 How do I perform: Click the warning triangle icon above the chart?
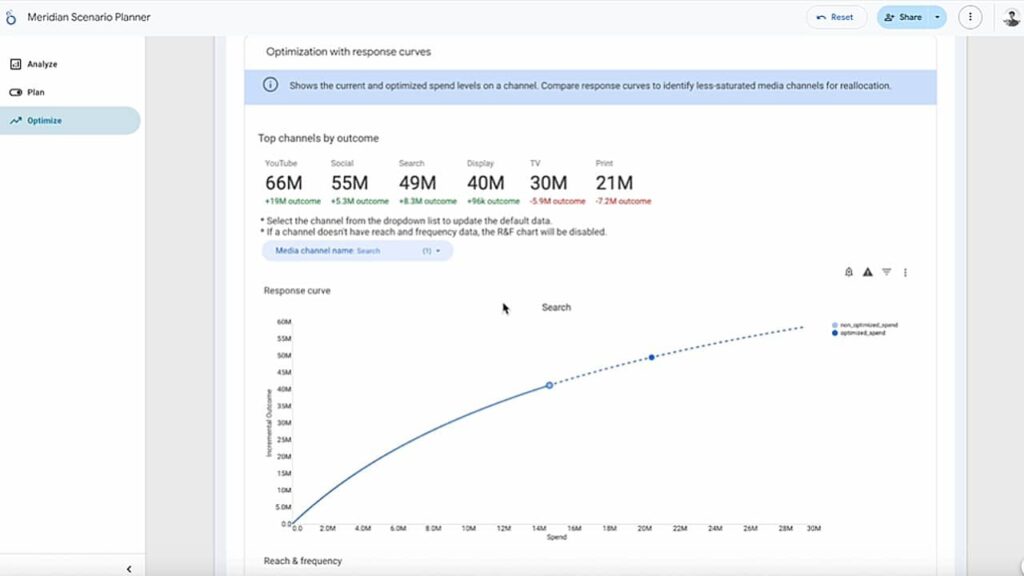[x=867, y=272]
